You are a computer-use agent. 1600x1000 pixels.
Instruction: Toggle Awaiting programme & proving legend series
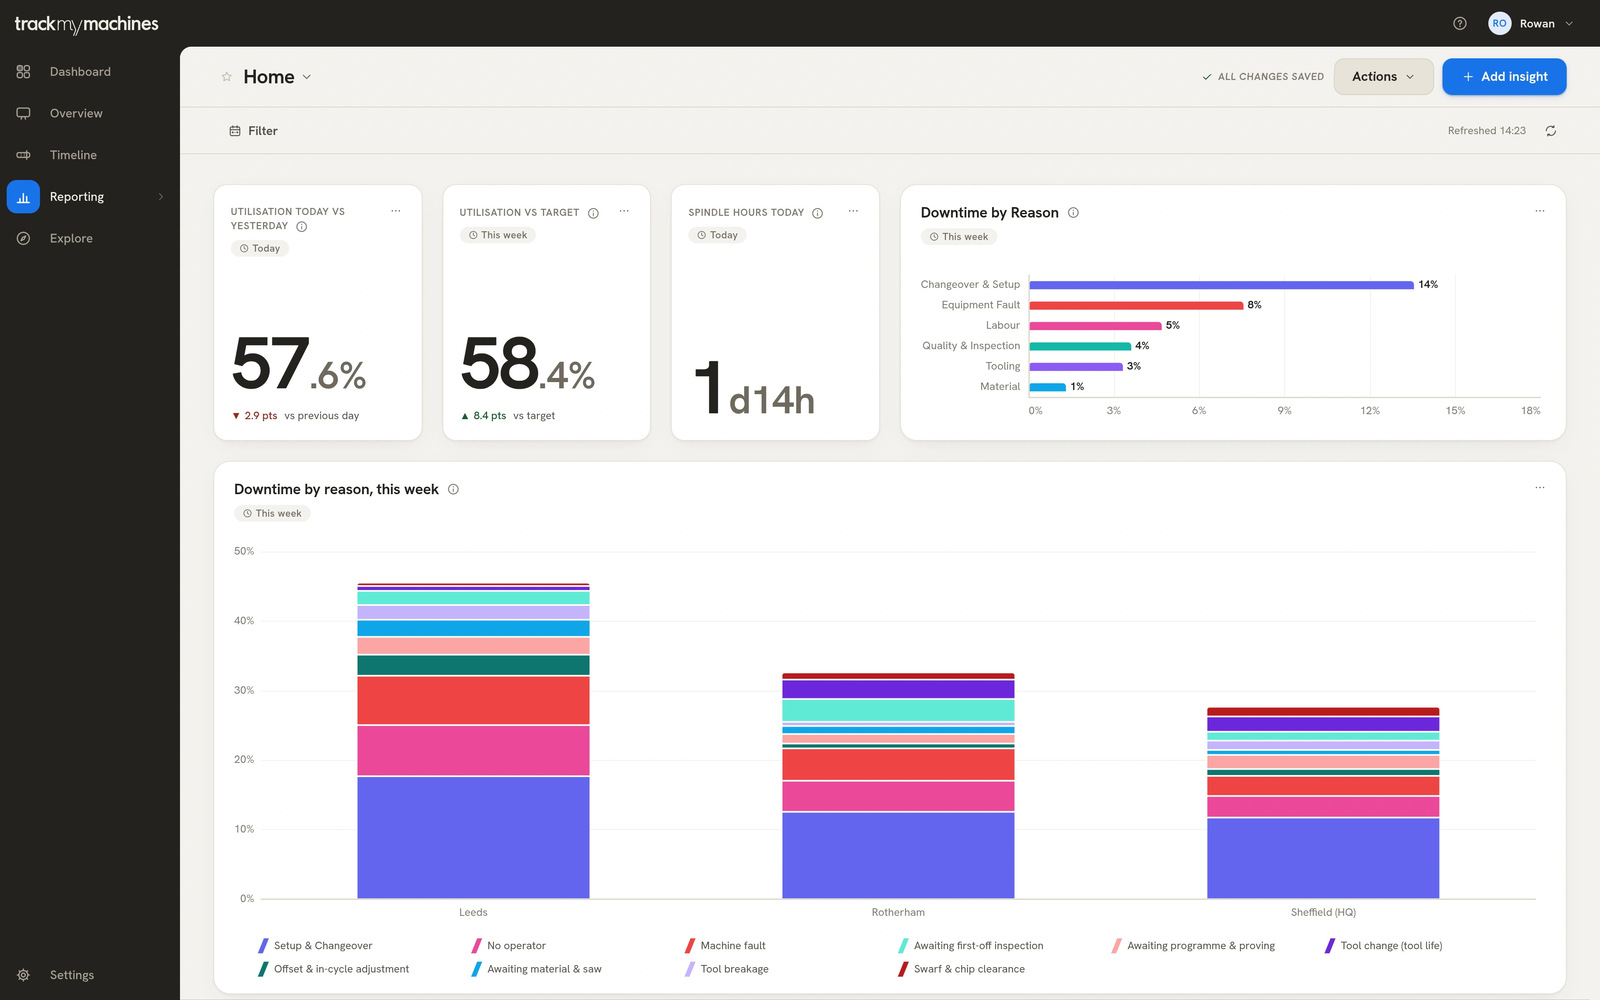pyautogui.click(x=1193, y=946)
